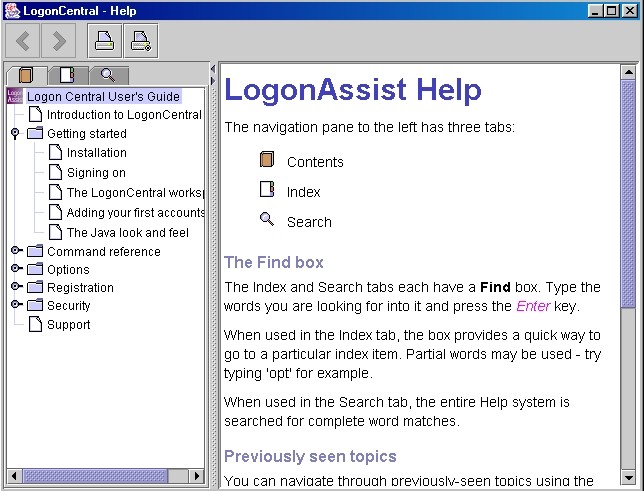Go back with the previous-topic arrow button
This screenshot has height=491, width=644.
point(22,41)
